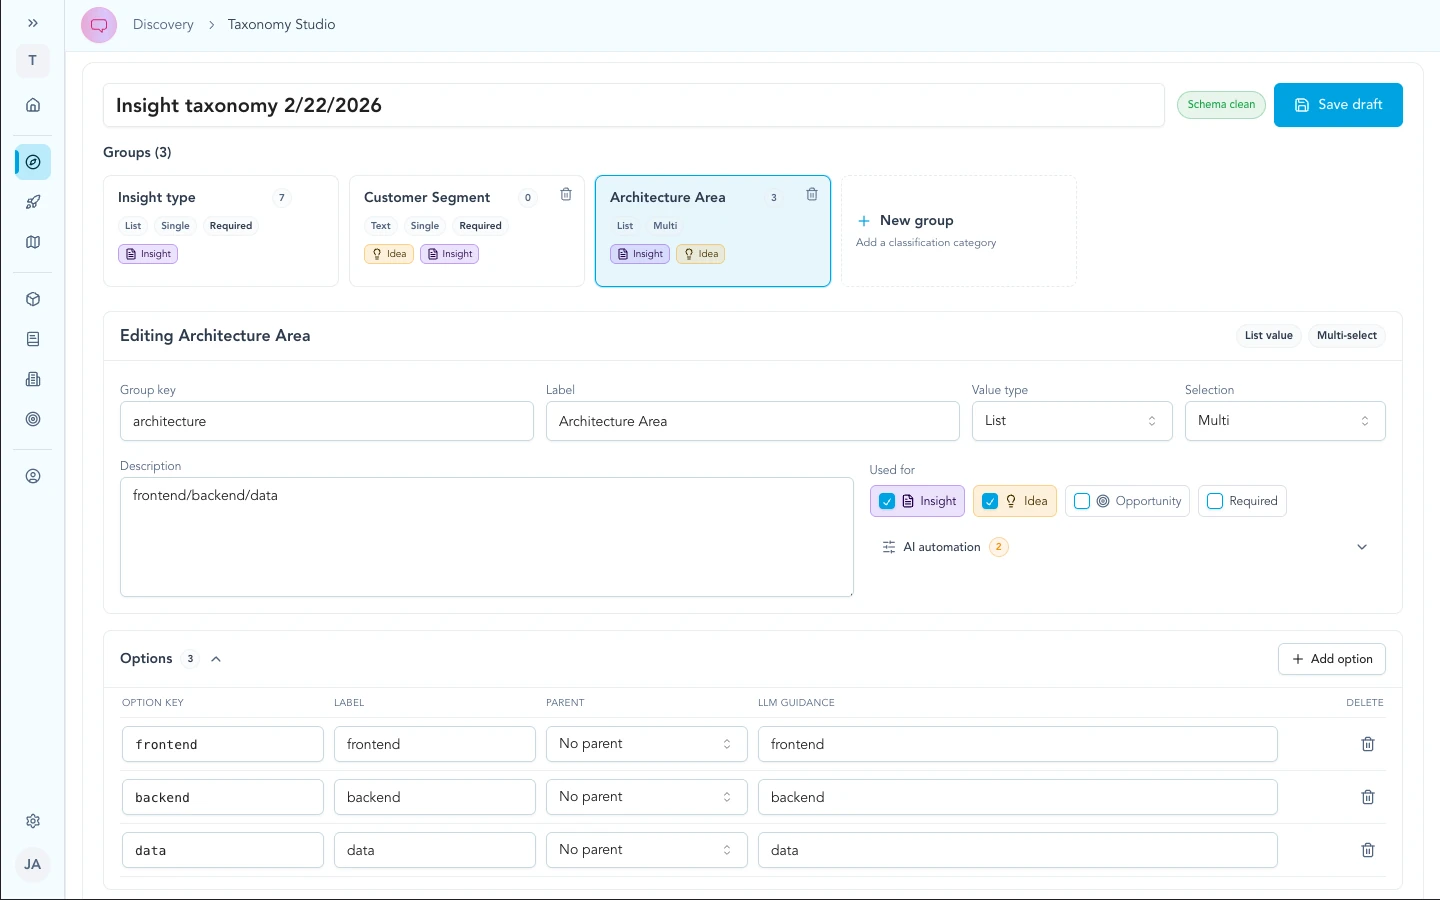
Task: Click the cube icon in the sidebar
Action: coord(33,299)
